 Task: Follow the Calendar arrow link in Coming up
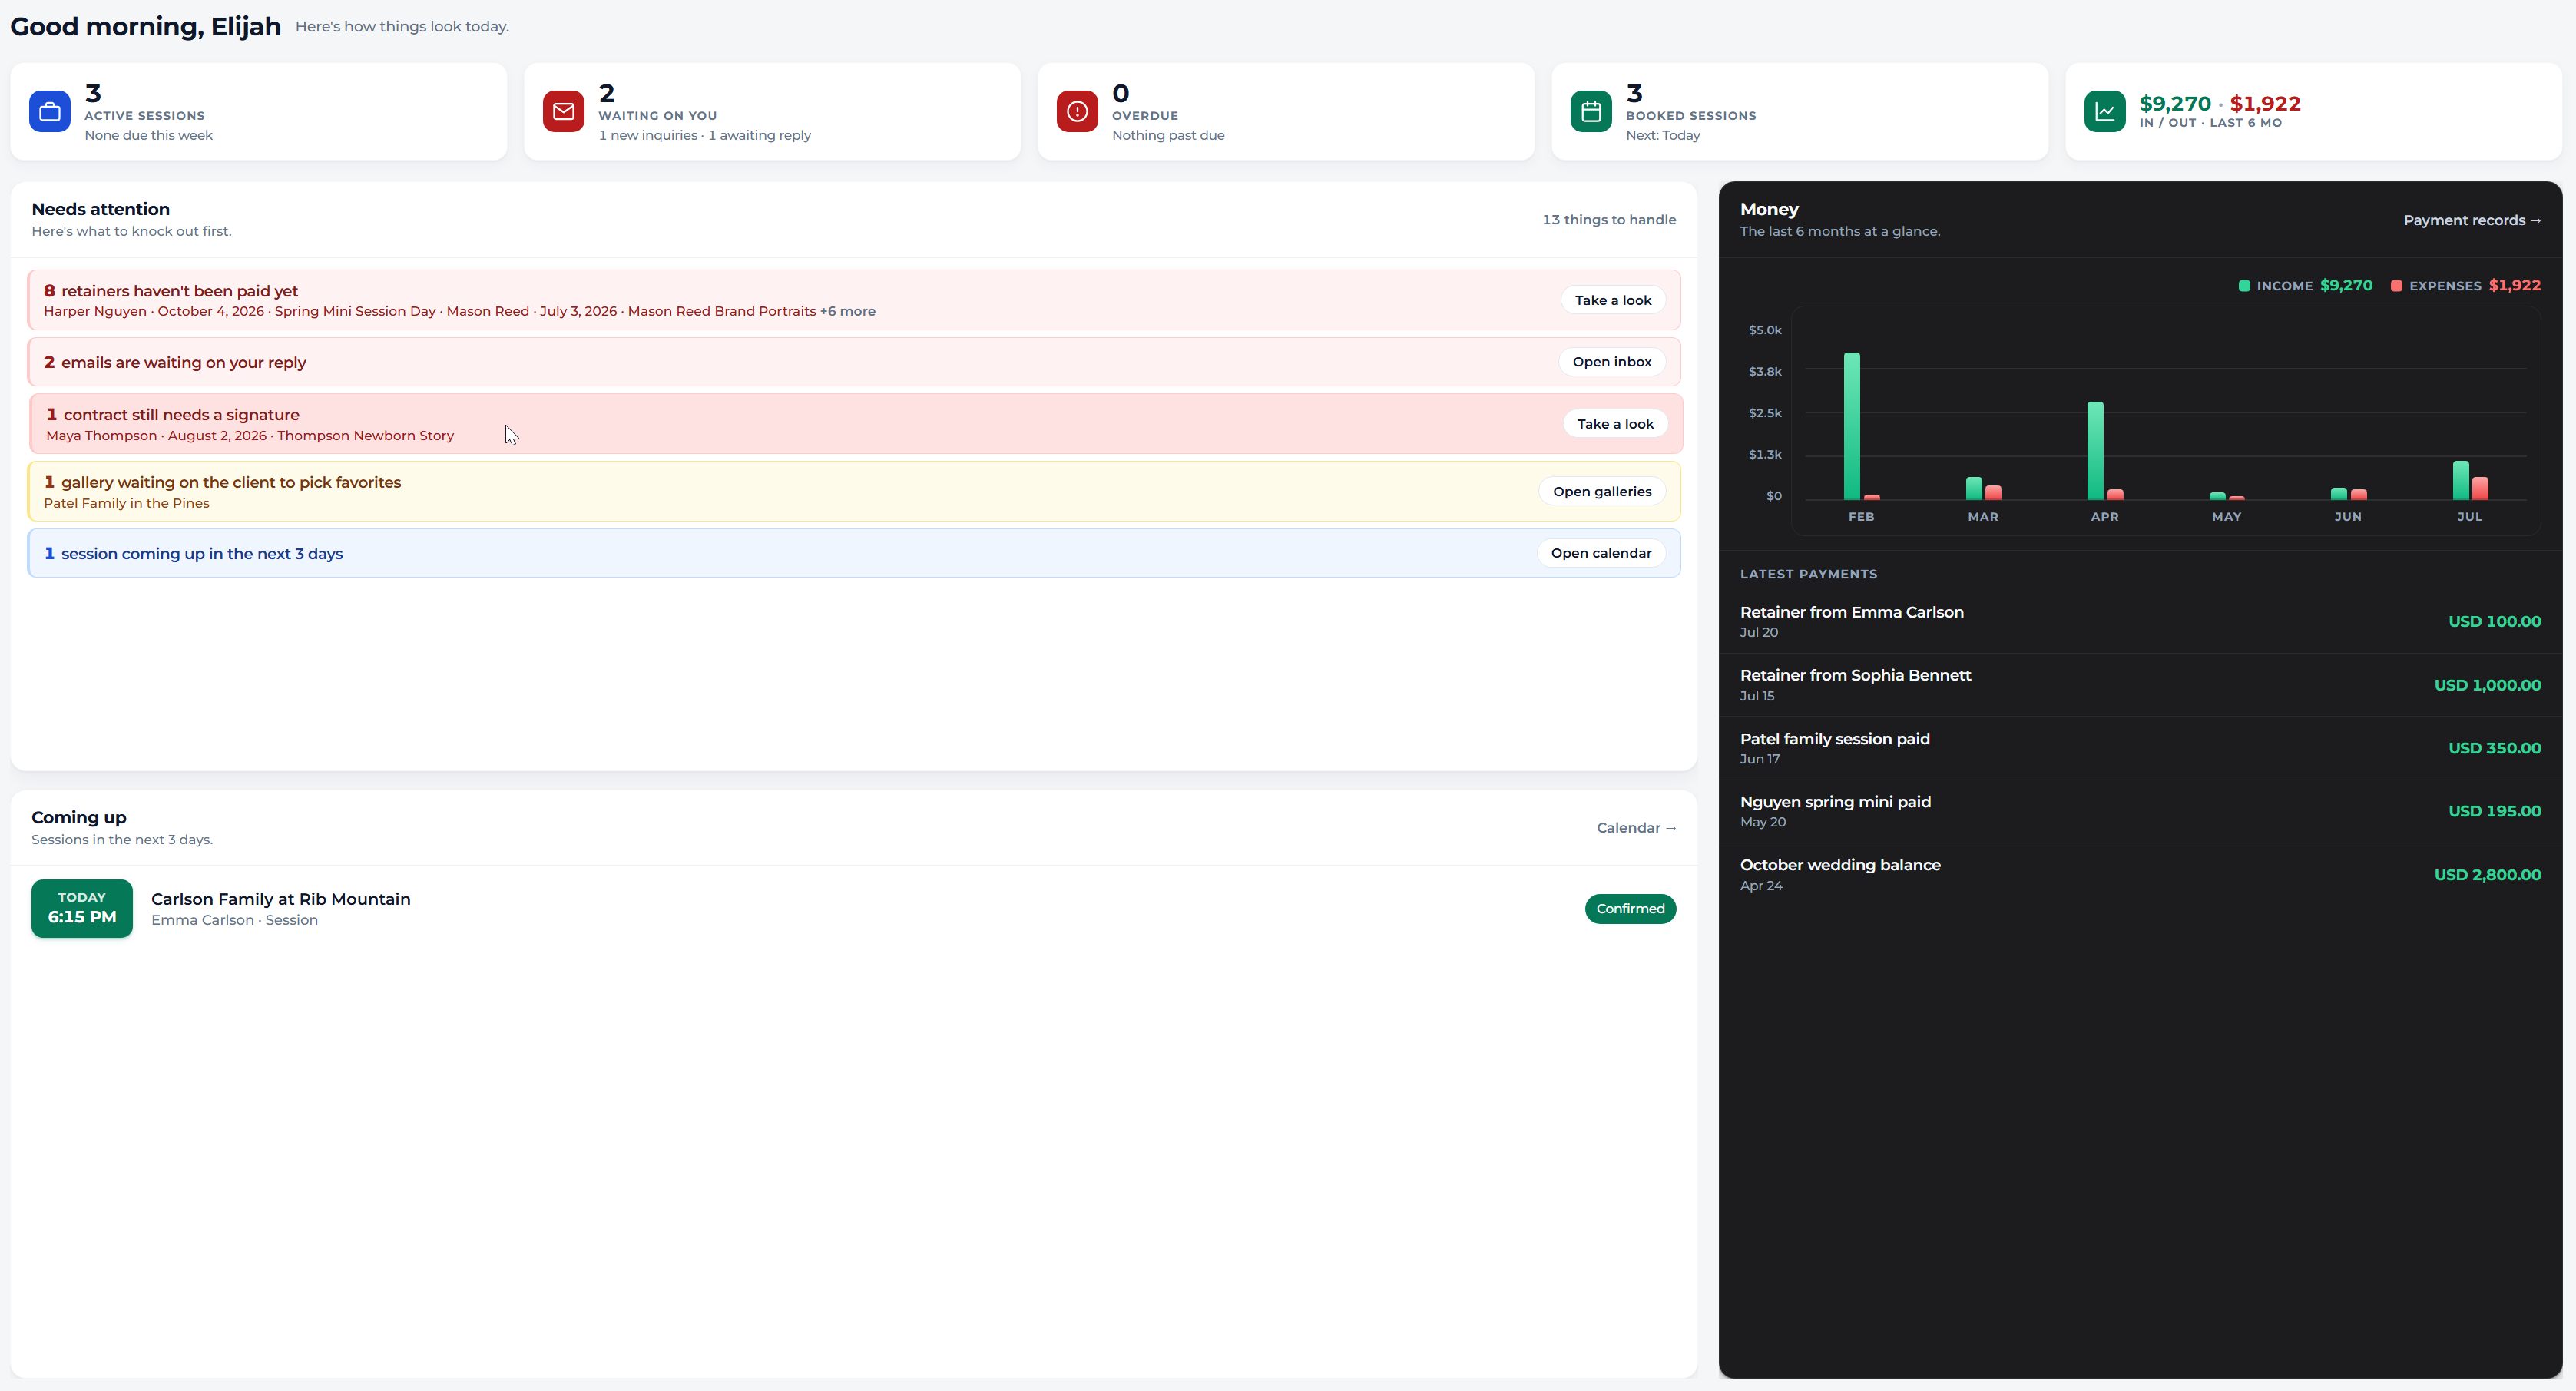tap(1636, 828)
